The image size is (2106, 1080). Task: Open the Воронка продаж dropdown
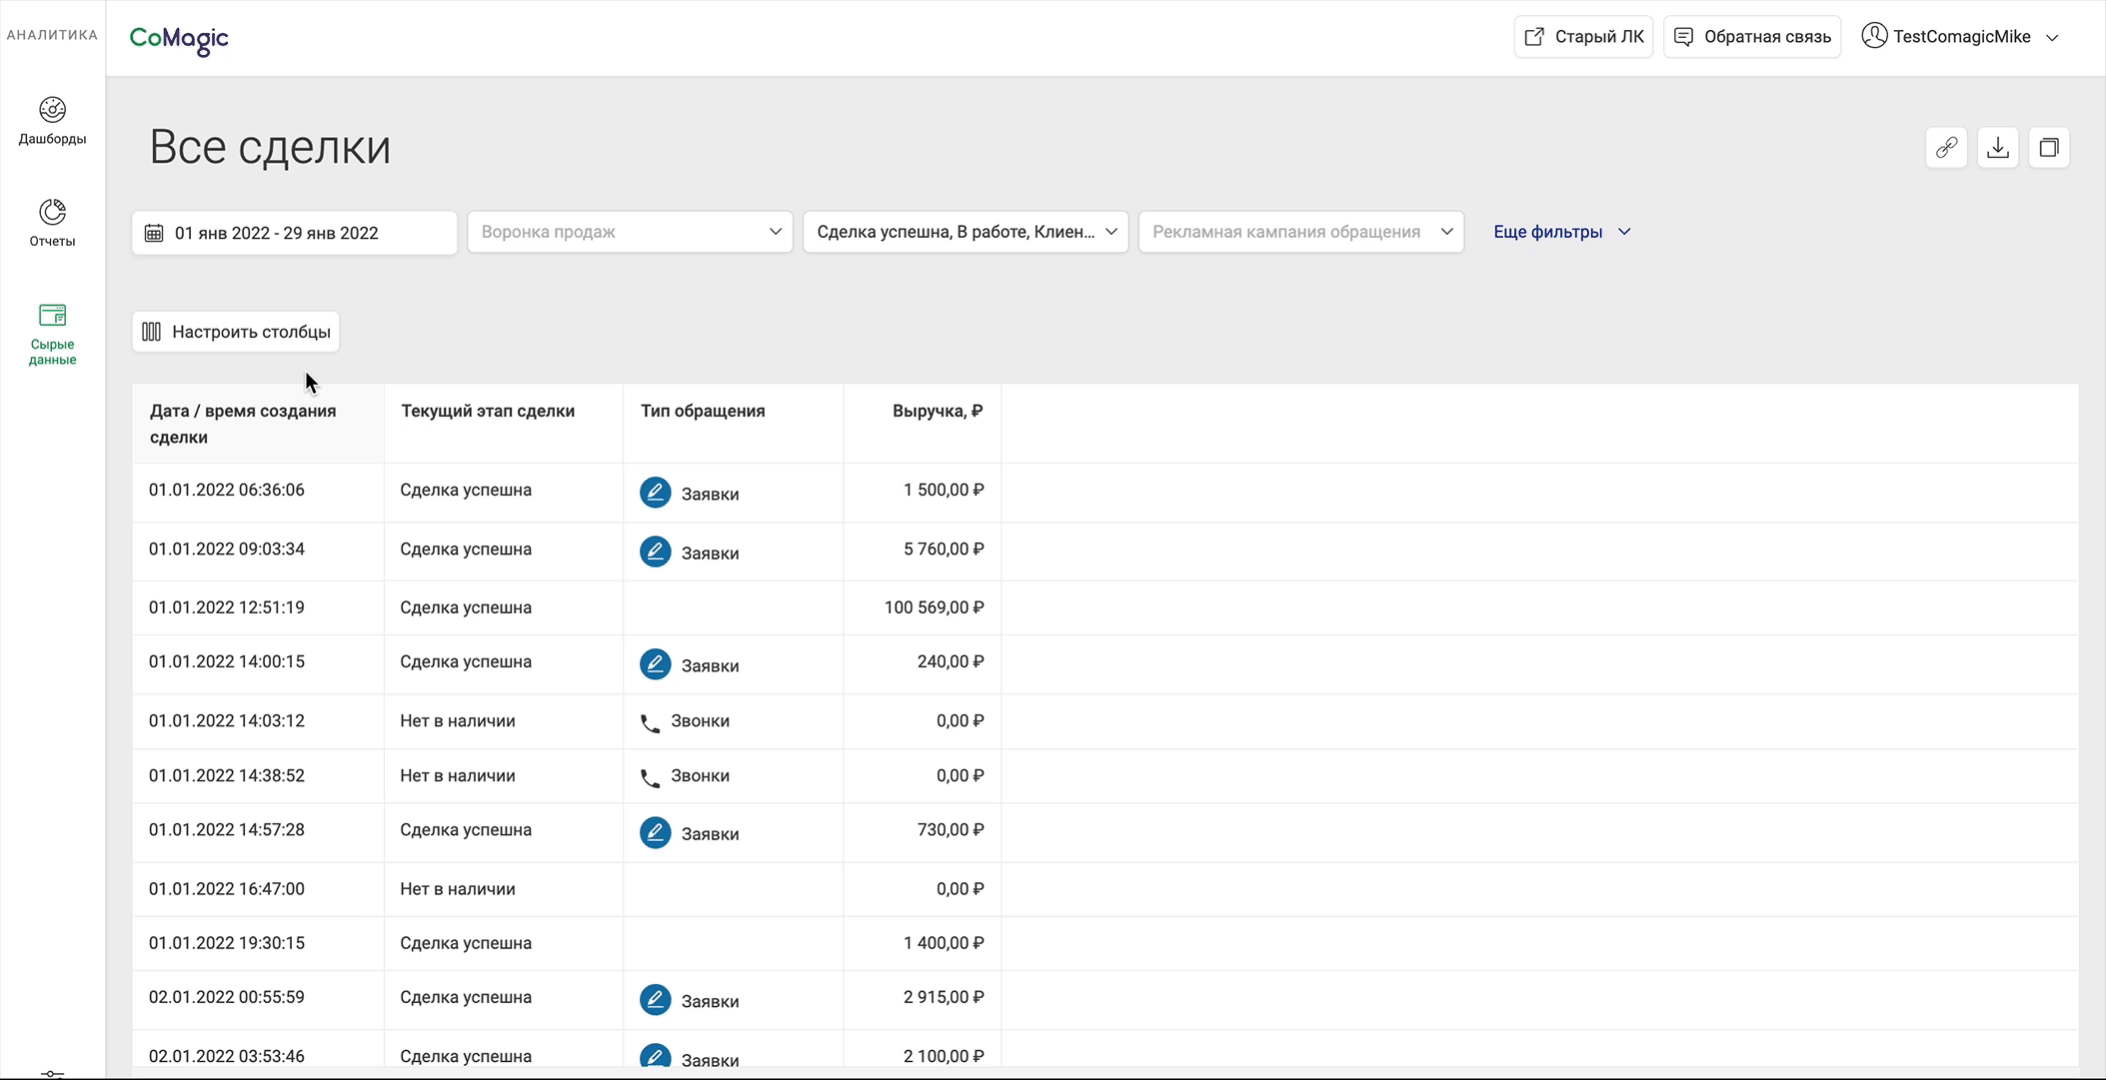(630, 232)
